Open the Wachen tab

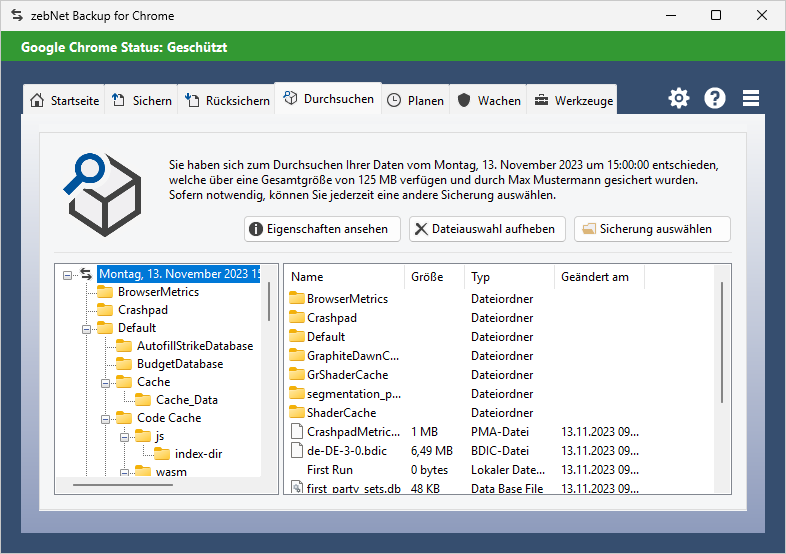pos(488,100)
